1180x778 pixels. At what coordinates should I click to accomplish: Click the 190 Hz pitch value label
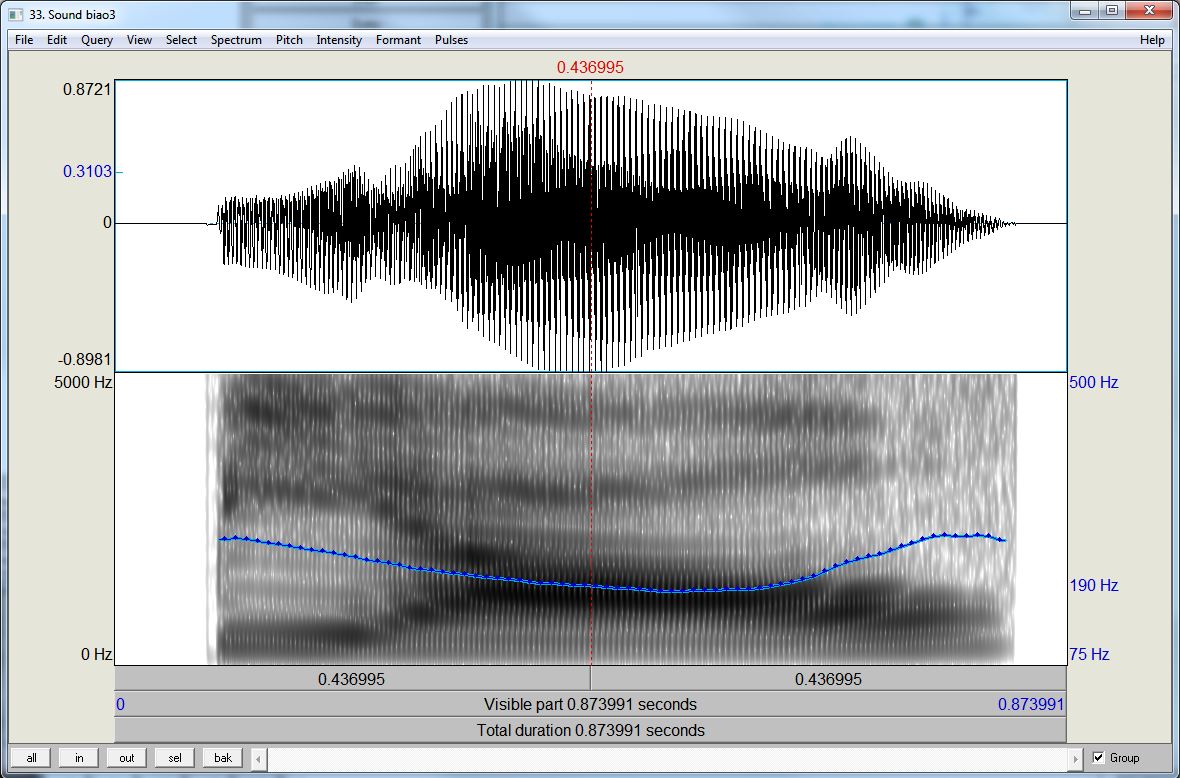(x=1093, y=585)
